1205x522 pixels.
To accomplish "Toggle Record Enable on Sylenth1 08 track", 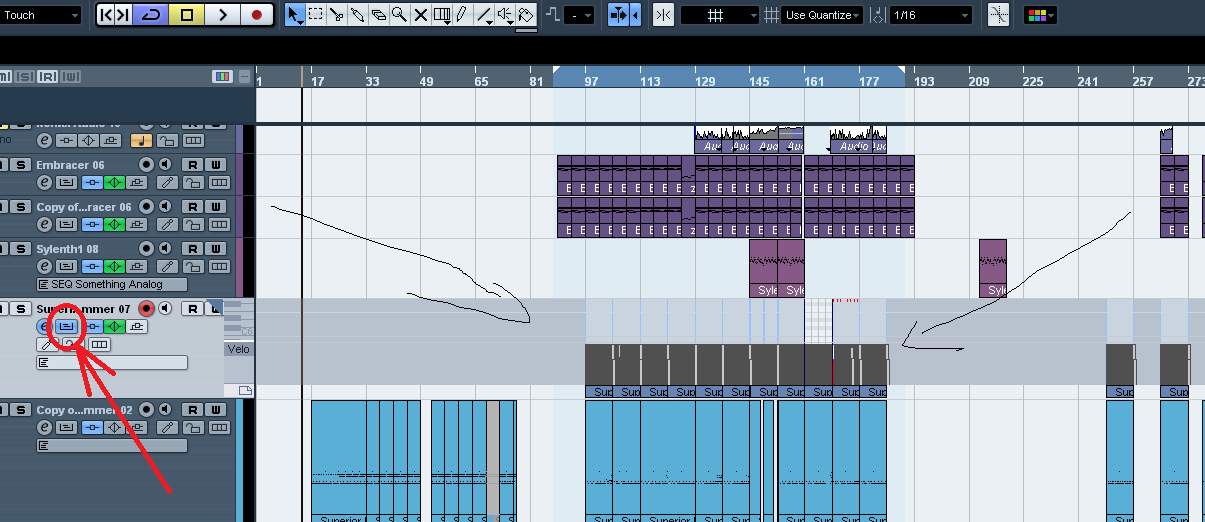I will point(146,249).
